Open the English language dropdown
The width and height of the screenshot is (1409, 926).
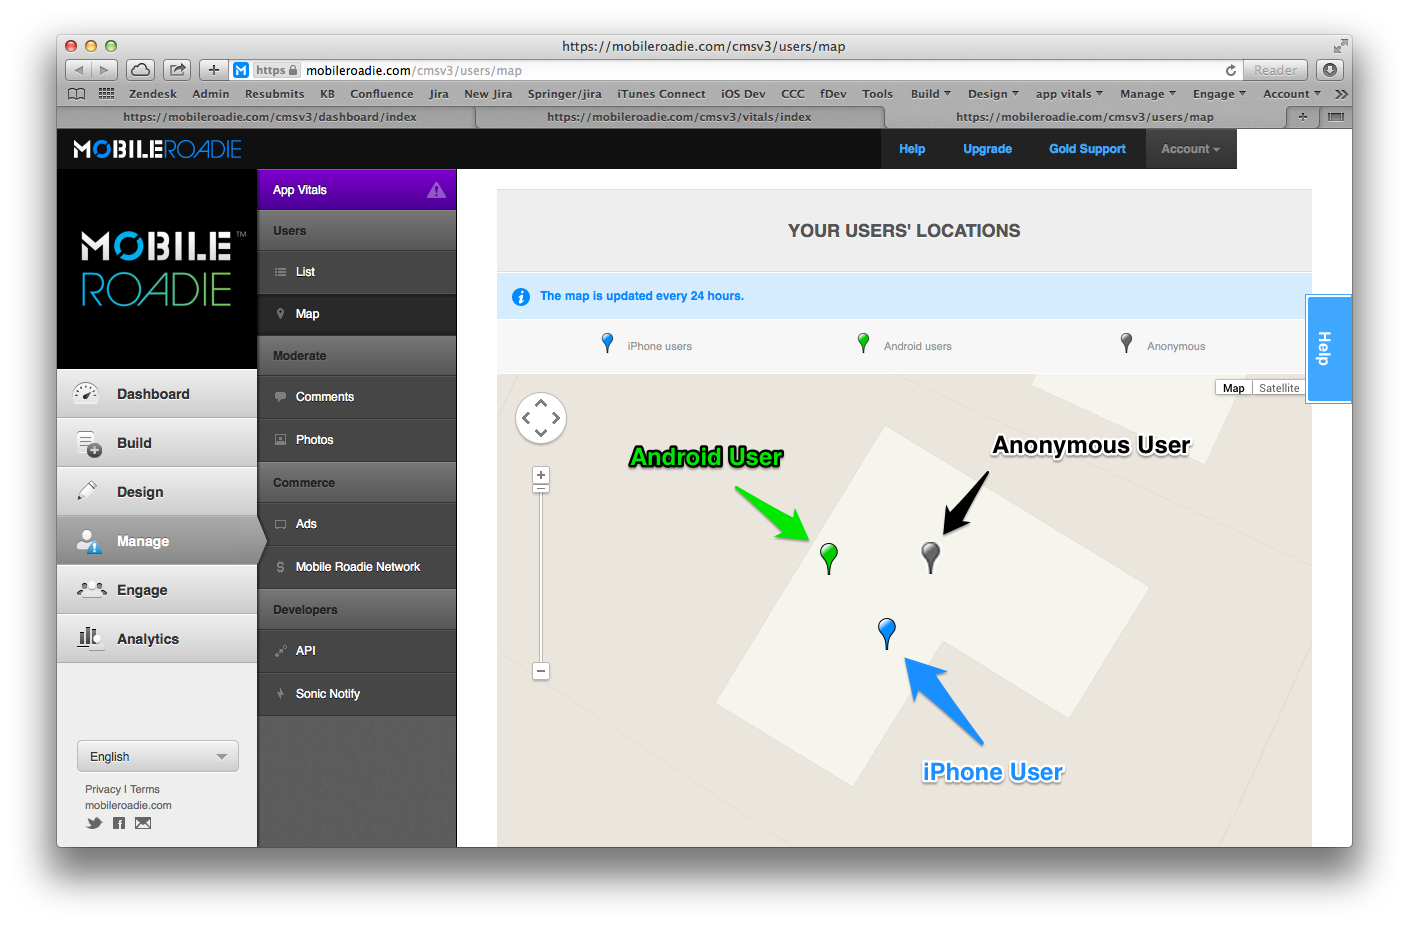click(x=158, y=756)
